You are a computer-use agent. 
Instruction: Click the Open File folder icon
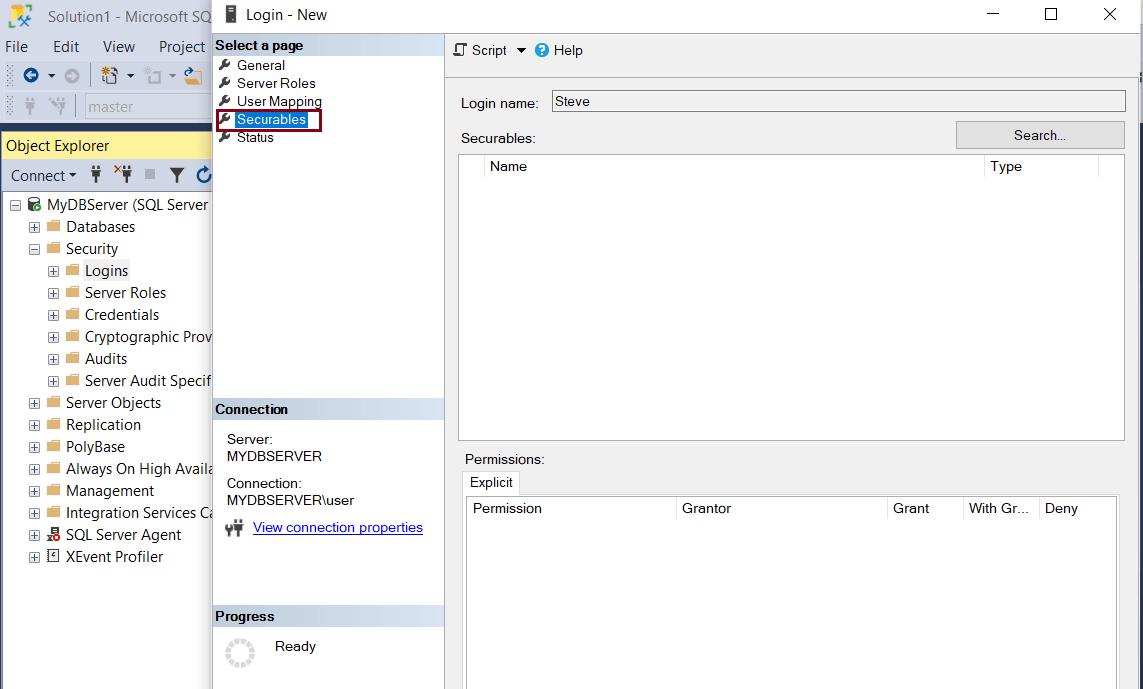[193, 76]
